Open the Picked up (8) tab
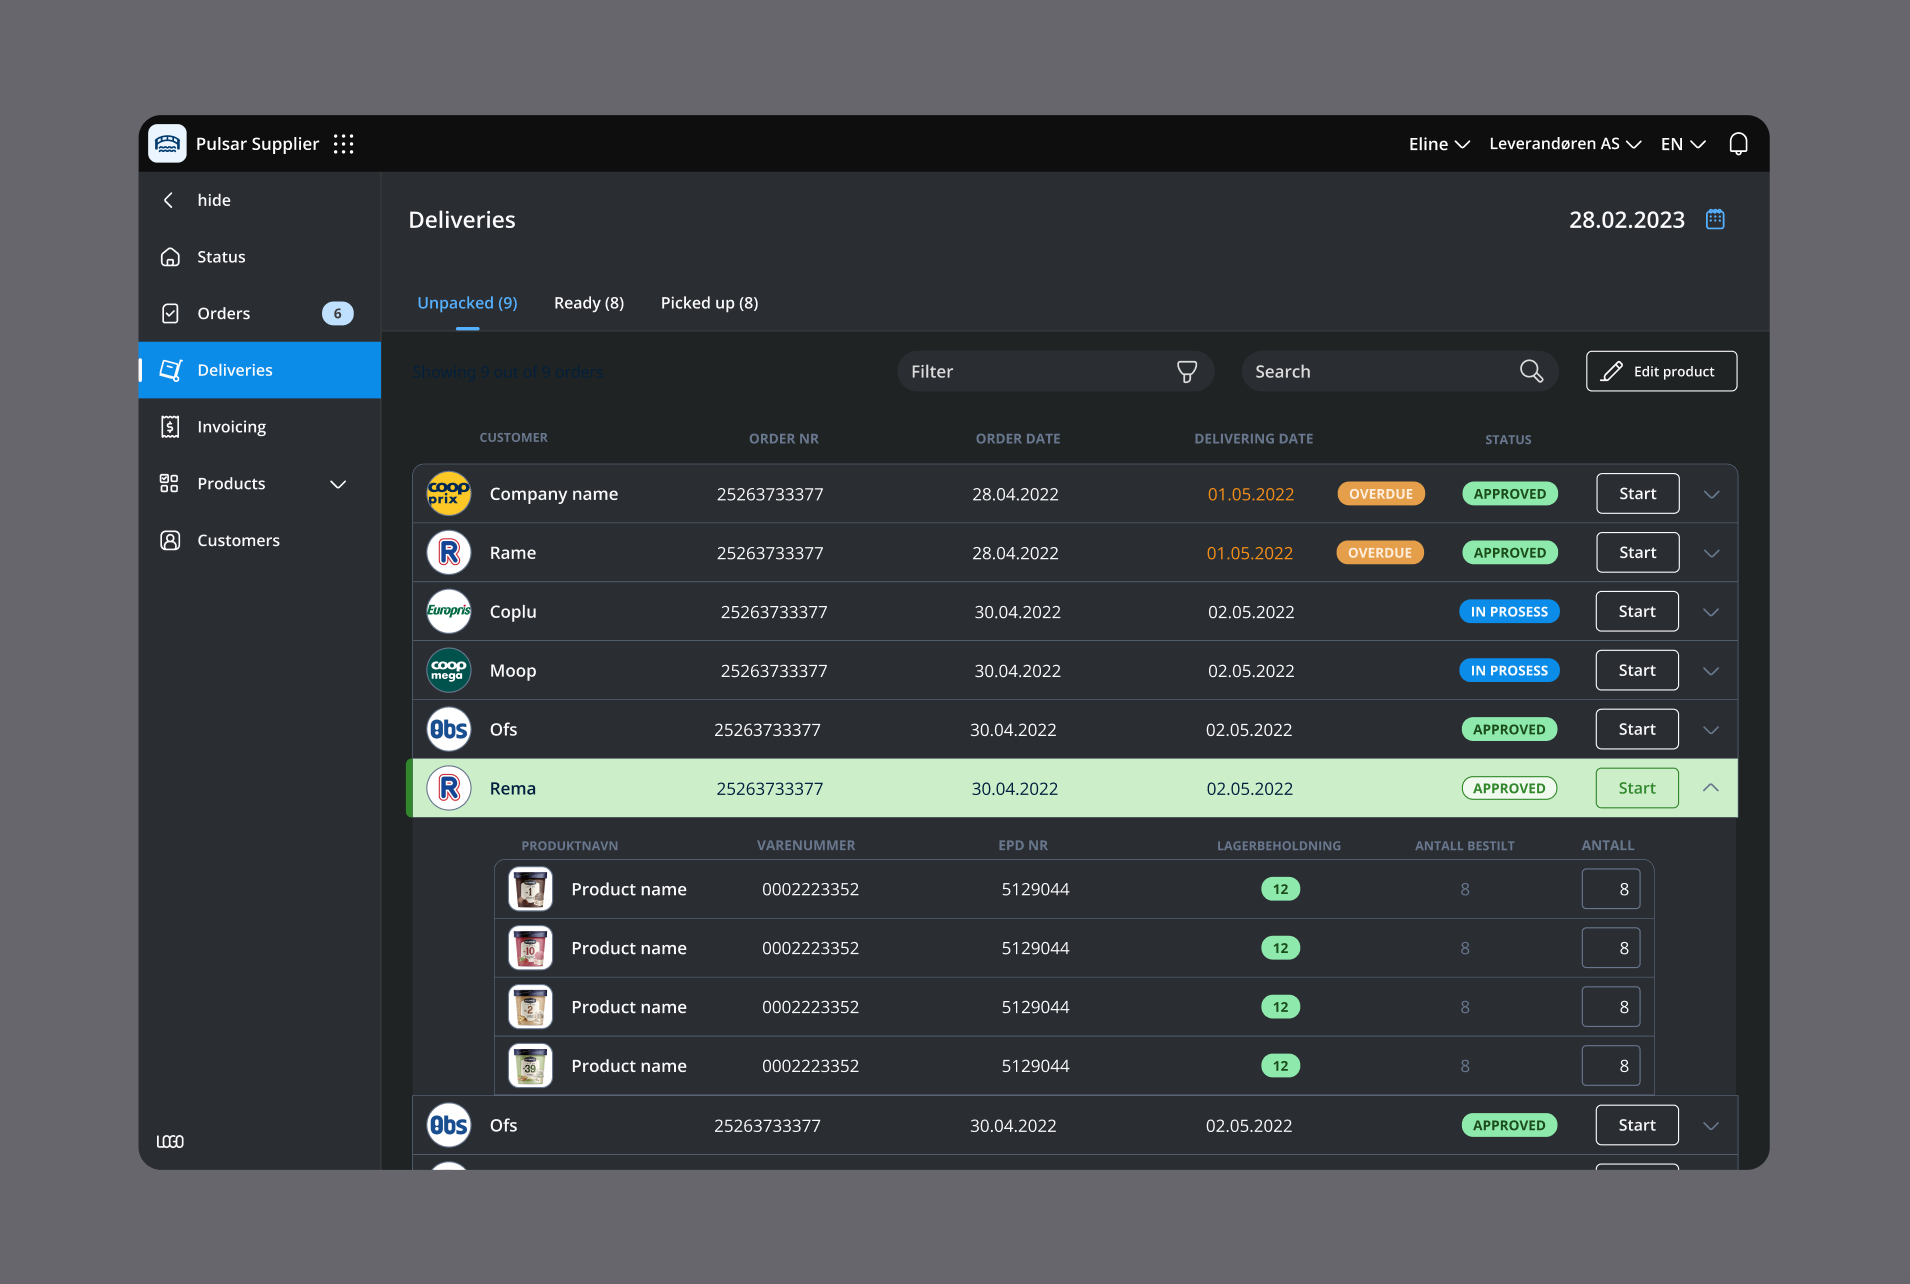The image size is (1910, 1284). pos(709,302)
